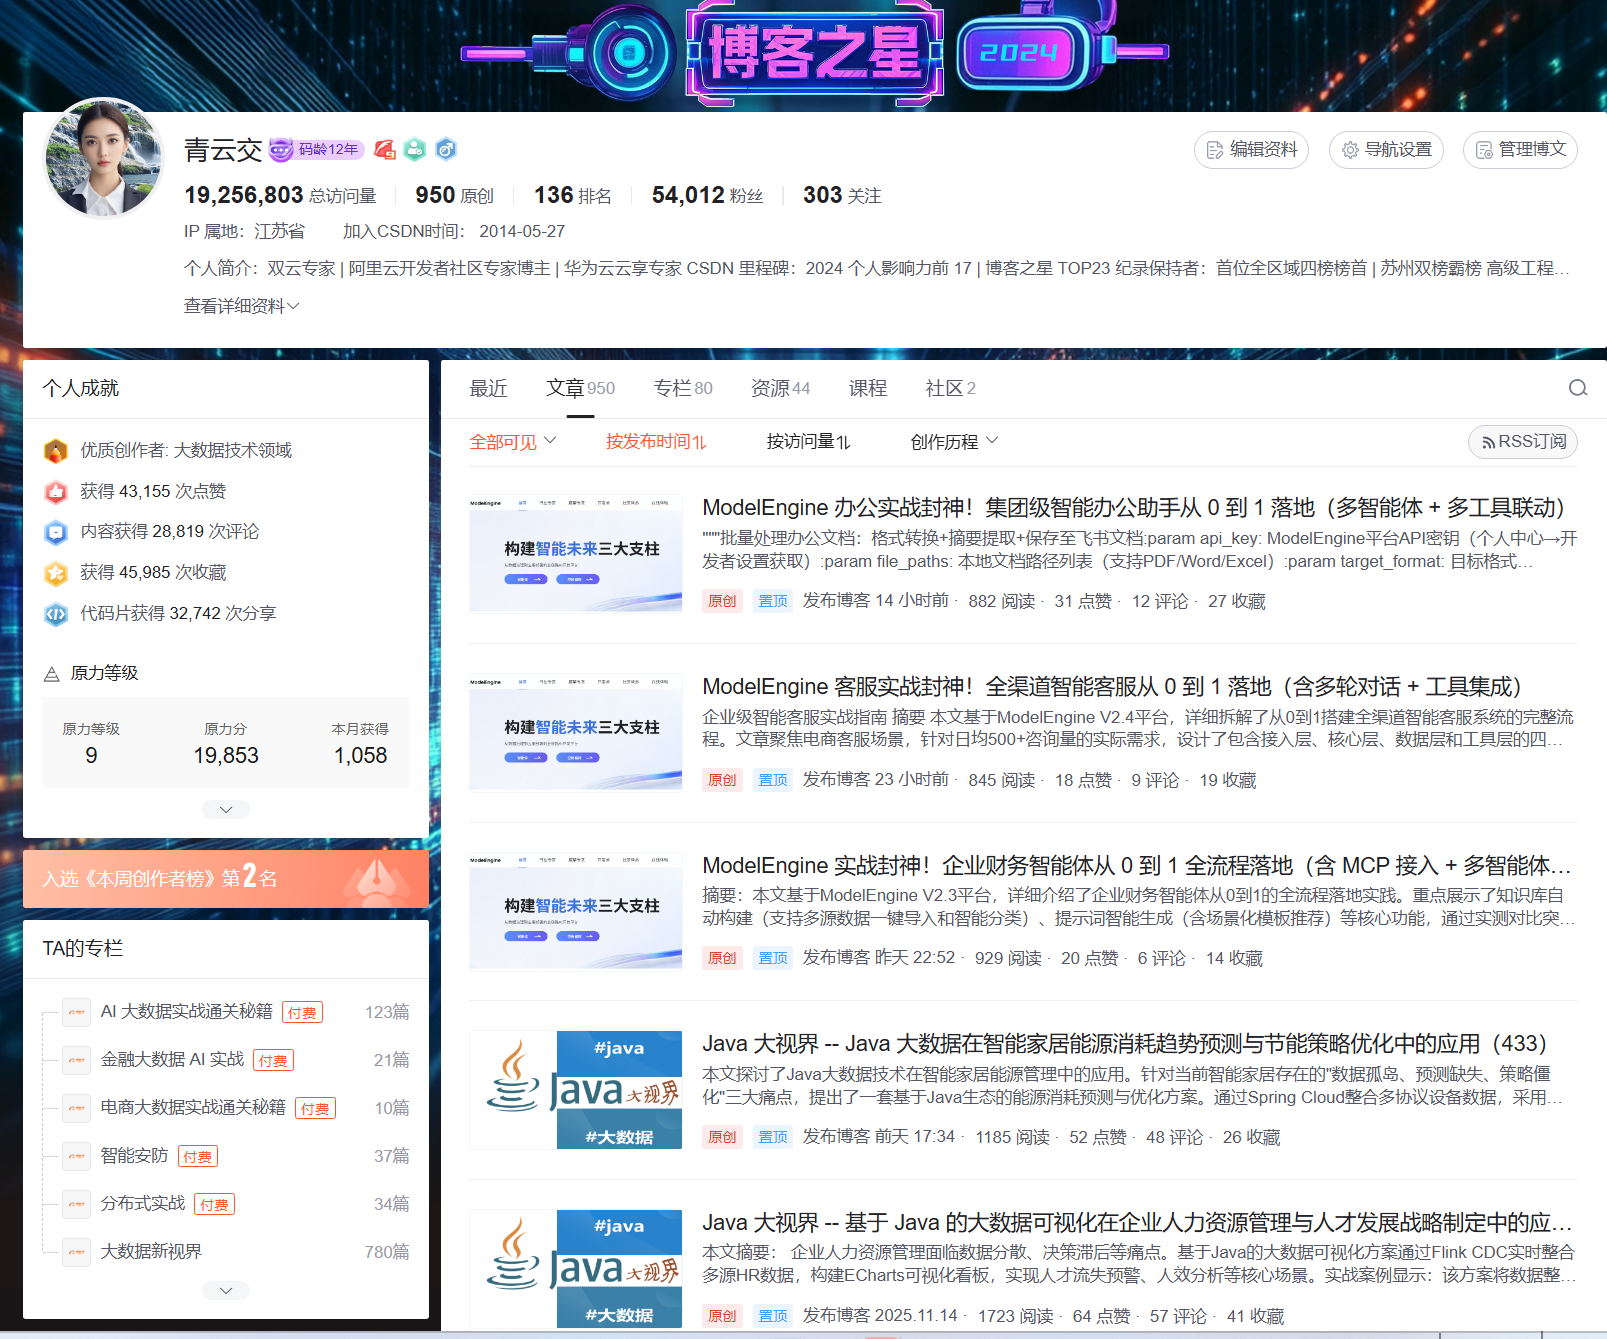Click 大数据新视界 column thumbnail icon
The width and height of the screenshot is (1607, 1339).
coord(77,1252)
